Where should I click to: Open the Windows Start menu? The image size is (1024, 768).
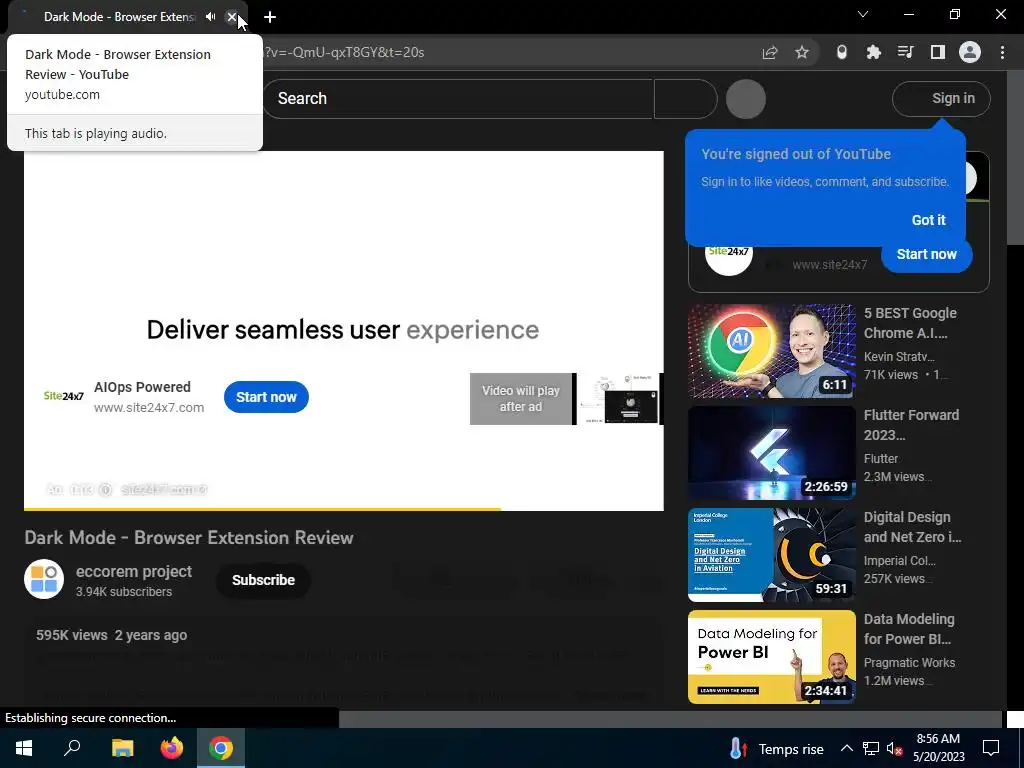(x=24, y=748)
